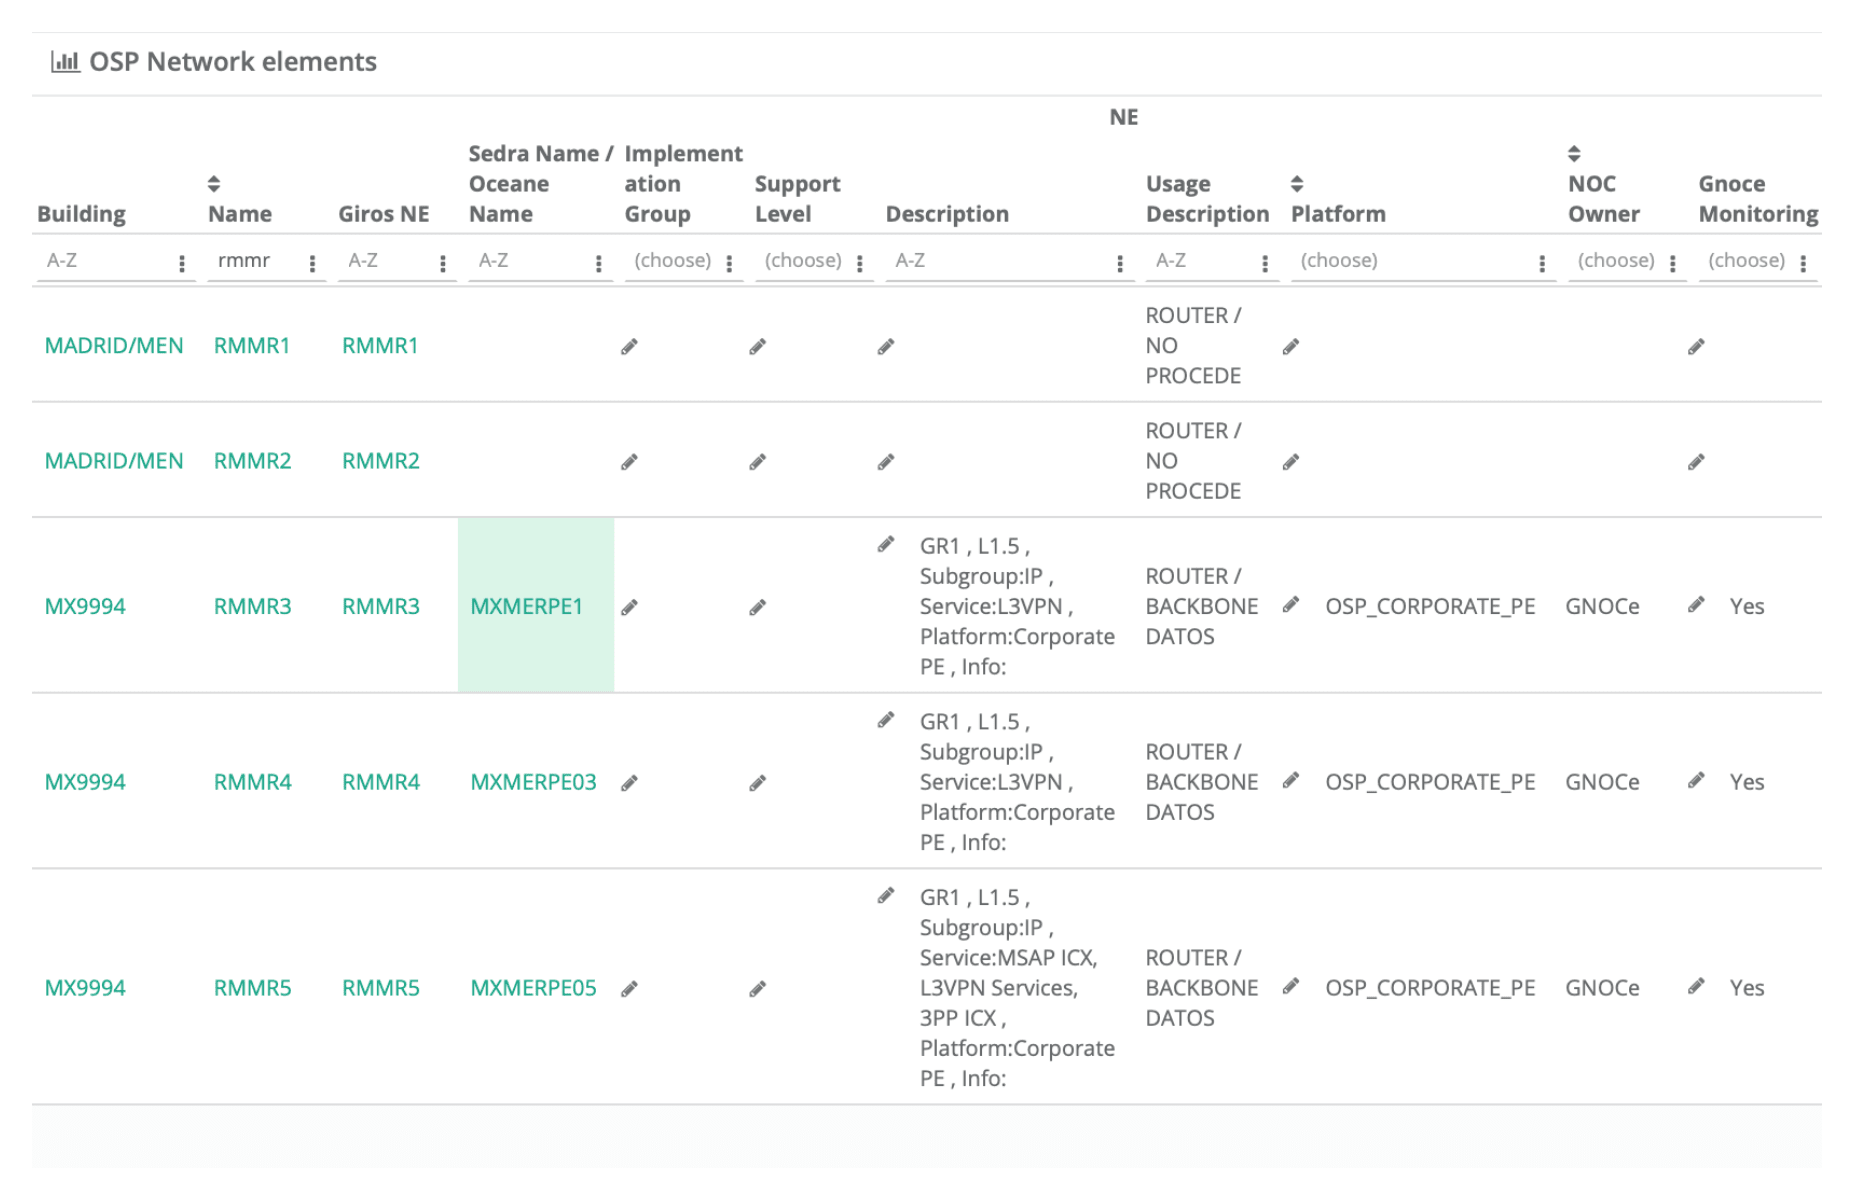Open Support Level choose filter
The image size is (1858, 1200).
[x=803, y=261]
